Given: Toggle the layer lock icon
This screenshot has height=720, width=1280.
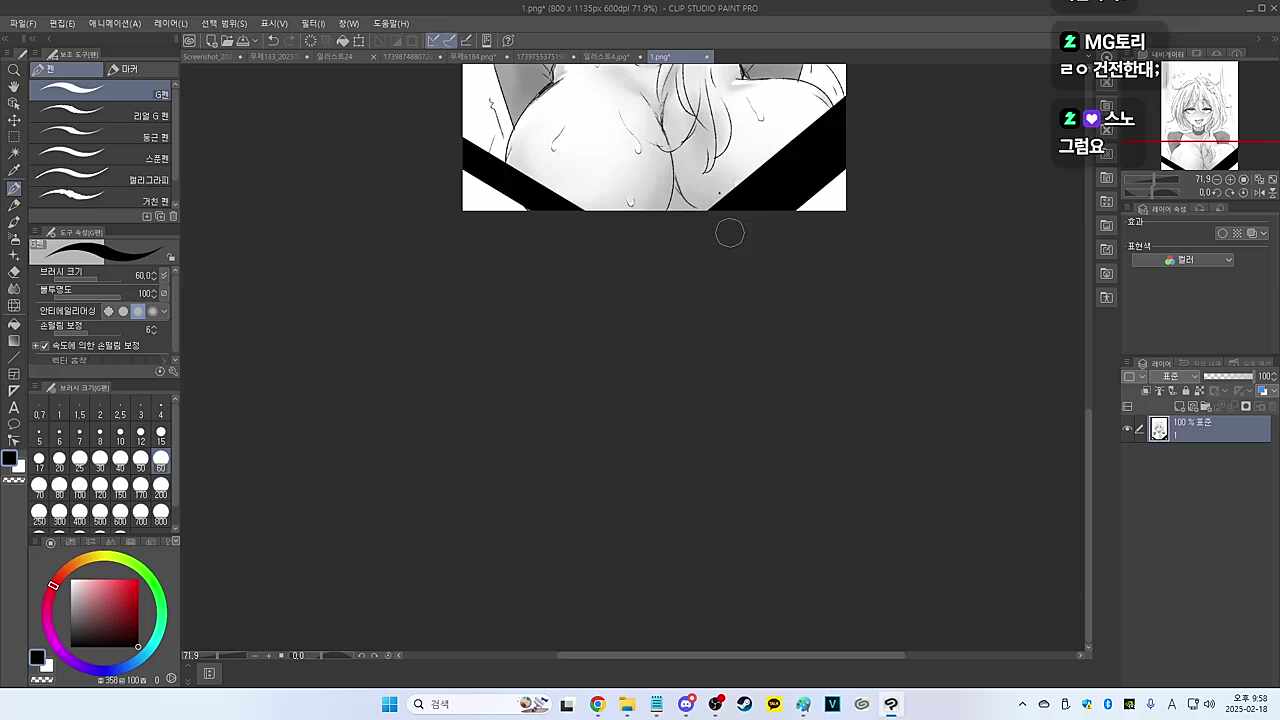Looking at the screenshot, I should [x=1186, y=391].
